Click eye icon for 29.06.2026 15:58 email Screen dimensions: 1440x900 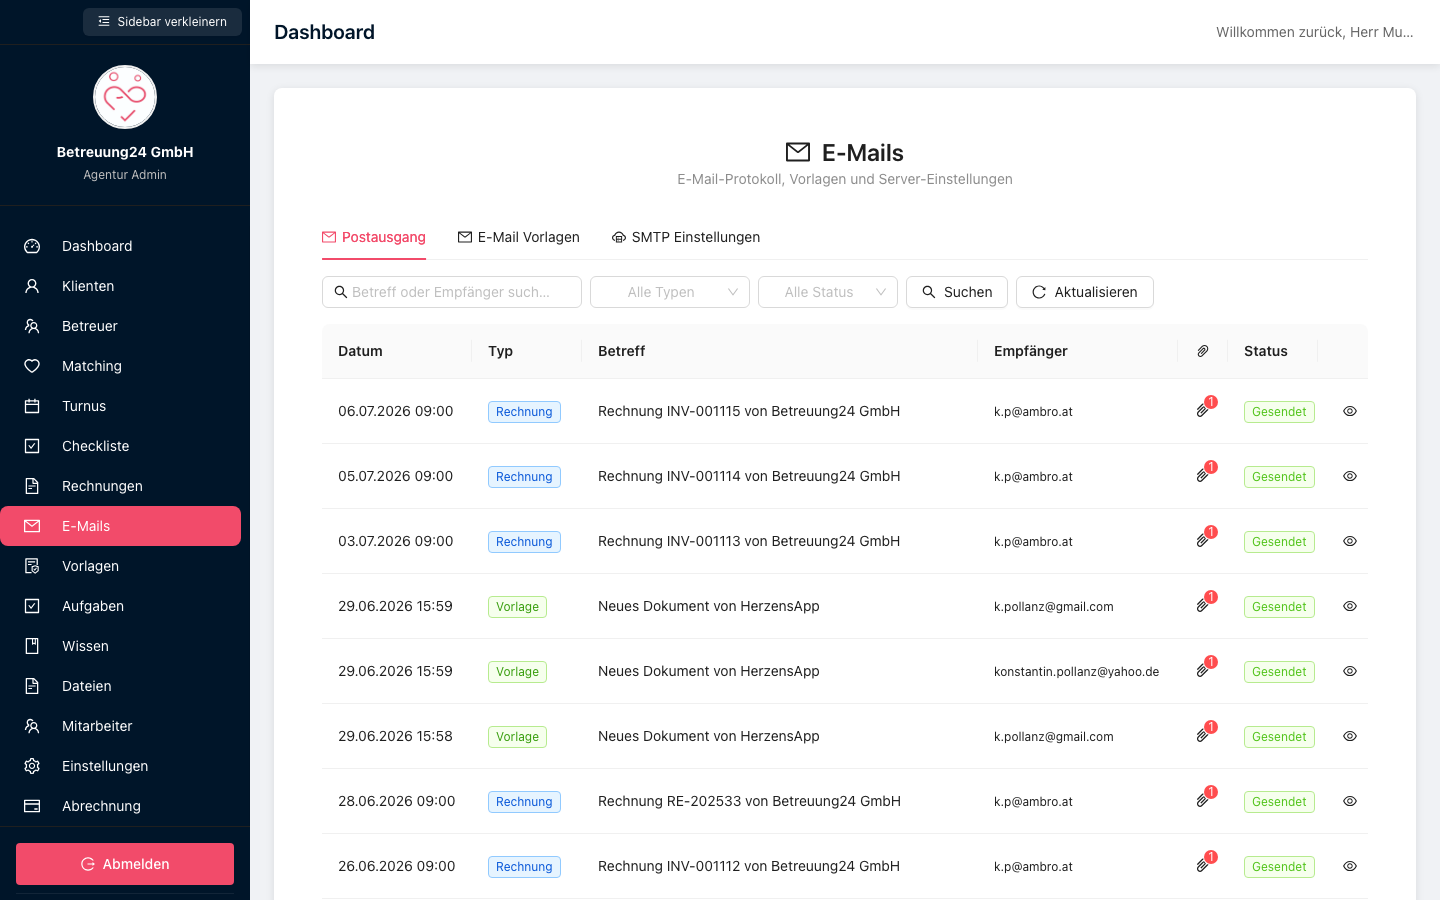pyautogui.click(x=1350, y=736)
